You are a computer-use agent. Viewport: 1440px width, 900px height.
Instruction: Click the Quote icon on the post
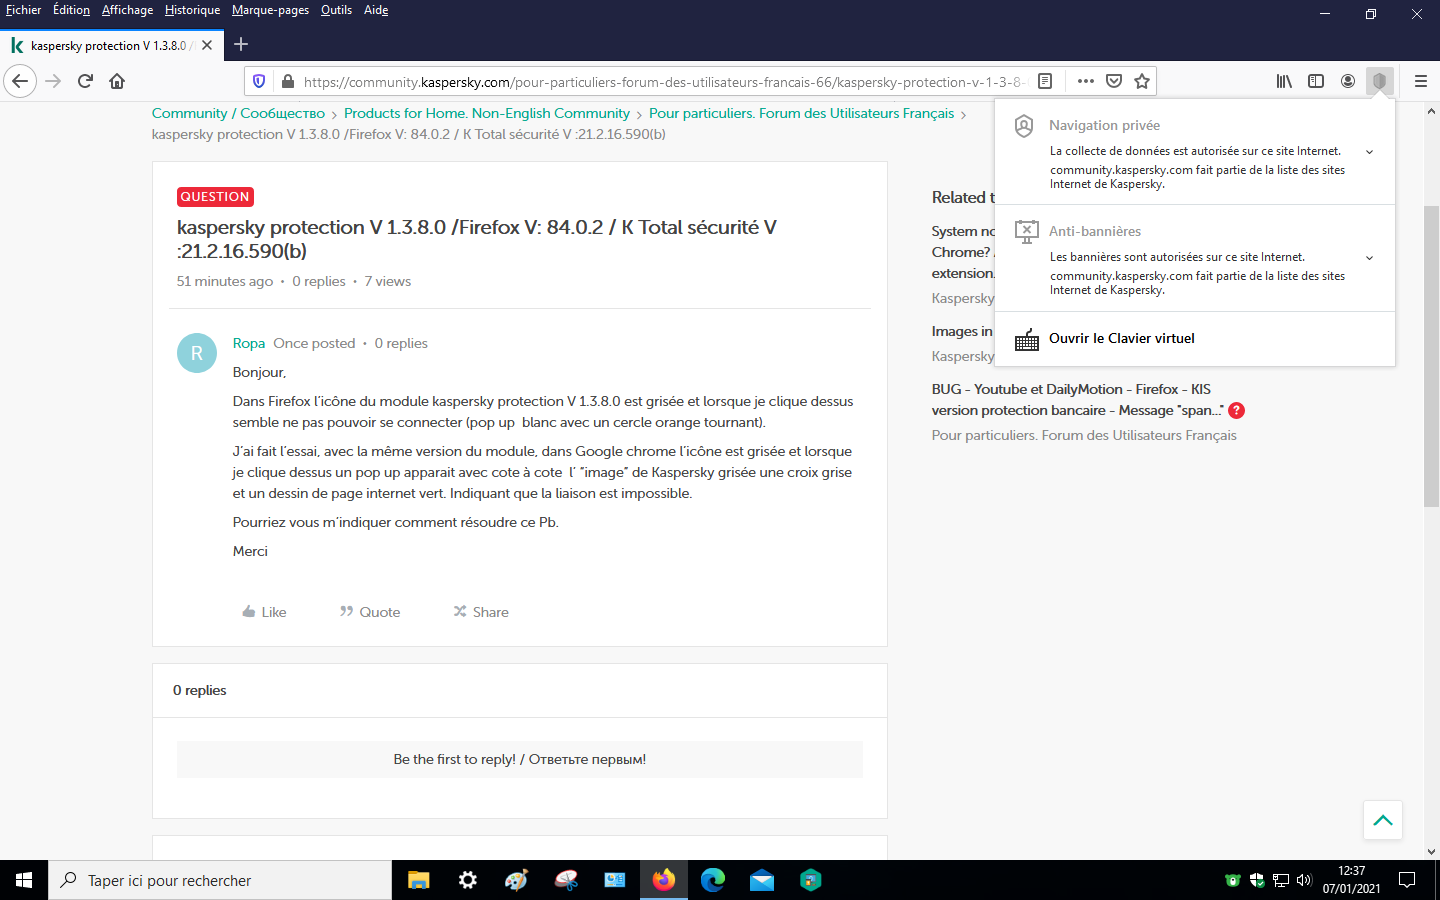coord(346,612)
